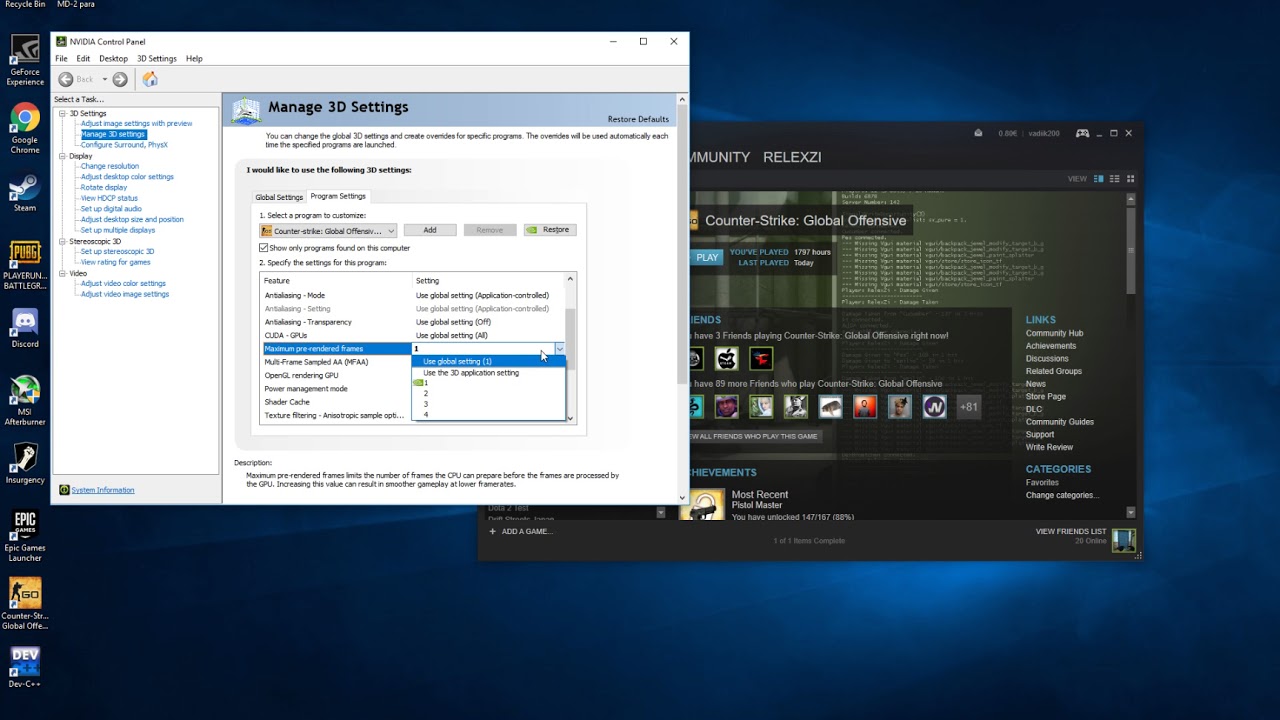Open Counter-Strike Global Offensive desktop shortcut
This screenshot has width=1280, height=720.
(25, 604)
